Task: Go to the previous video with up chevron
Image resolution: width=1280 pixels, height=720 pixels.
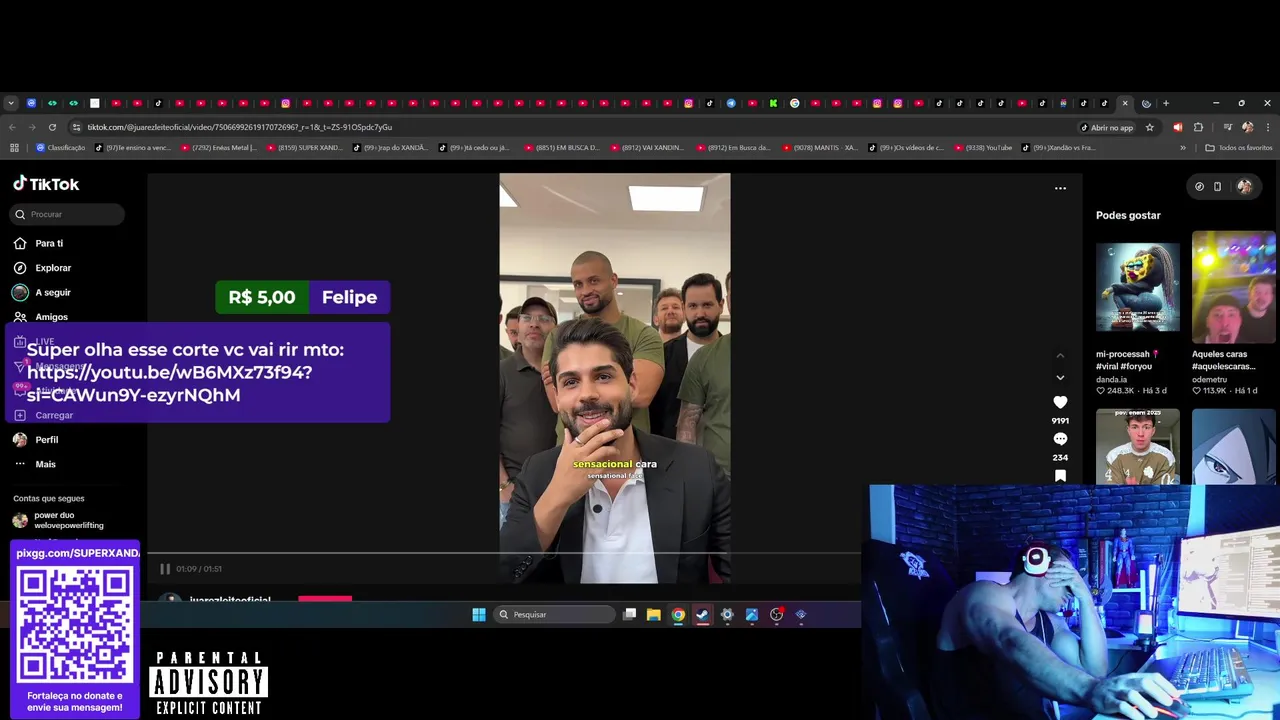Action: [1060, 356]
